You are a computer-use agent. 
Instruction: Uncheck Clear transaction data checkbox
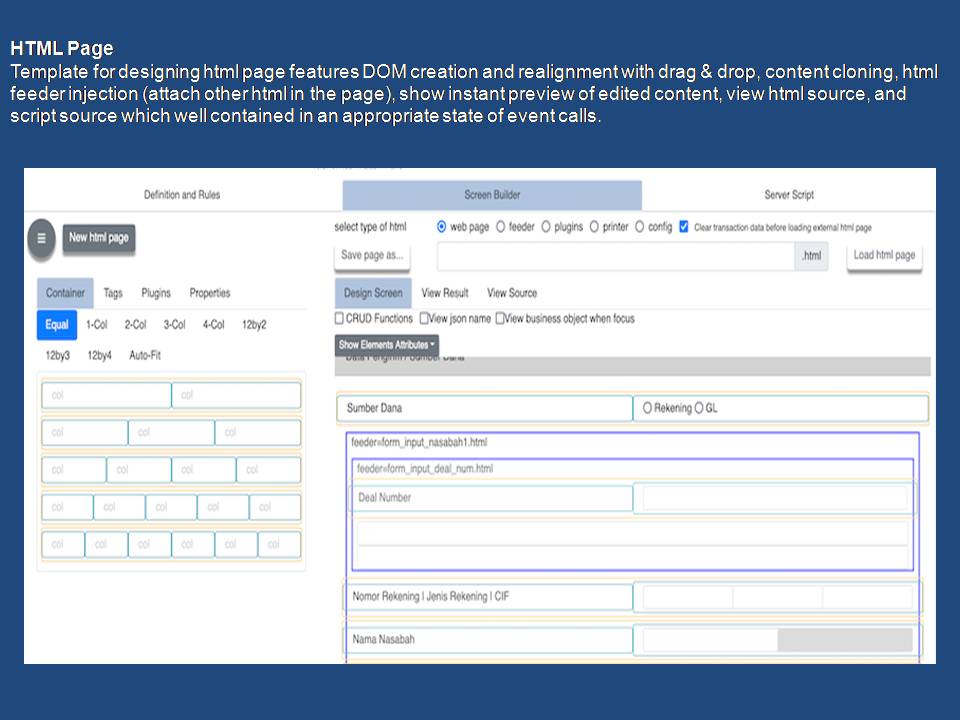pos(684,227)
